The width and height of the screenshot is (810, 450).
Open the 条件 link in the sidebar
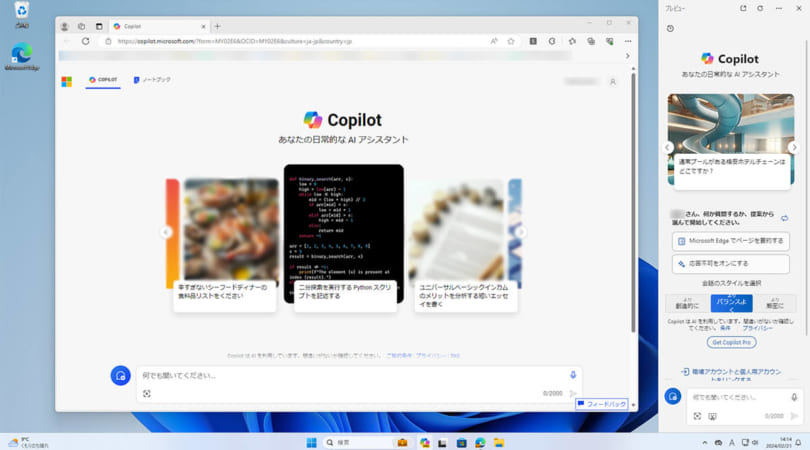(x=725, y=328)
